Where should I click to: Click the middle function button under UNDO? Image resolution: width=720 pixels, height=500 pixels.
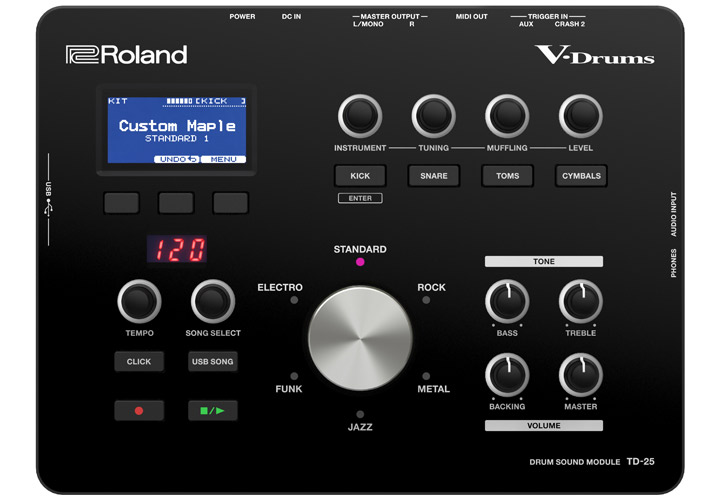click(x=176, y=202)
